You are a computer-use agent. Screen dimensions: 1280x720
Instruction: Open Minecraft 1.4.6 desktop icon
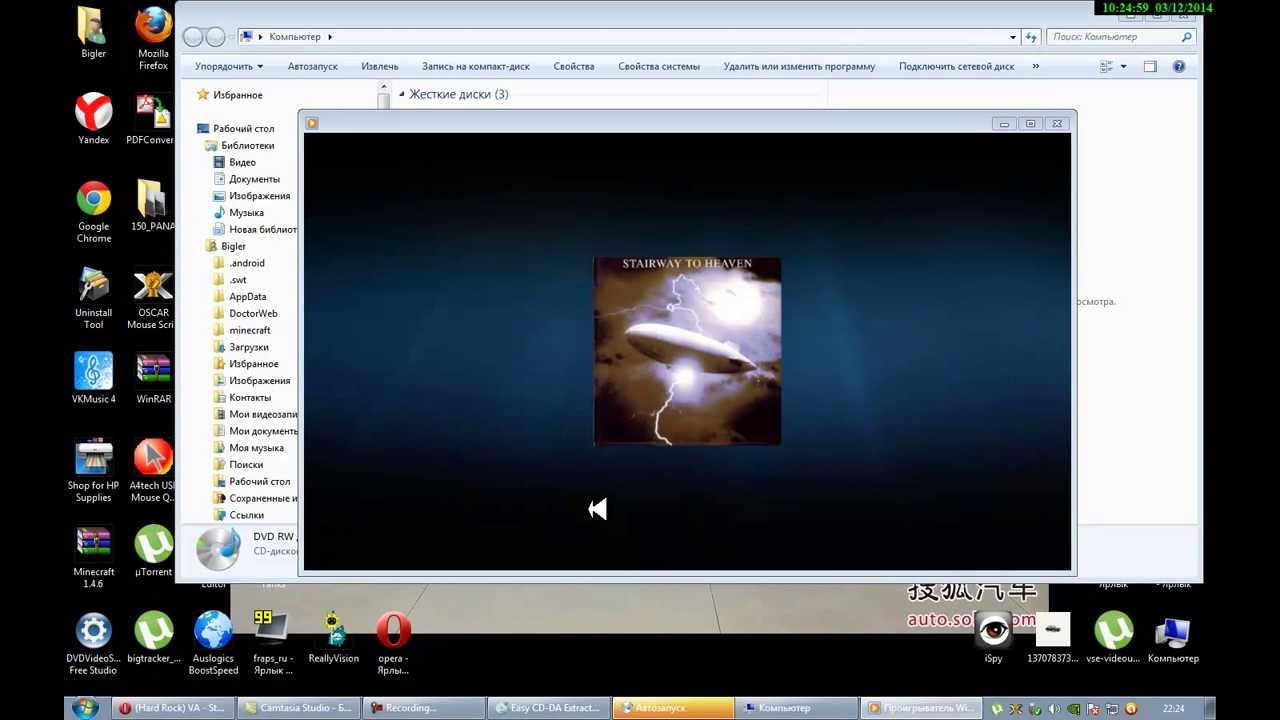94,557
